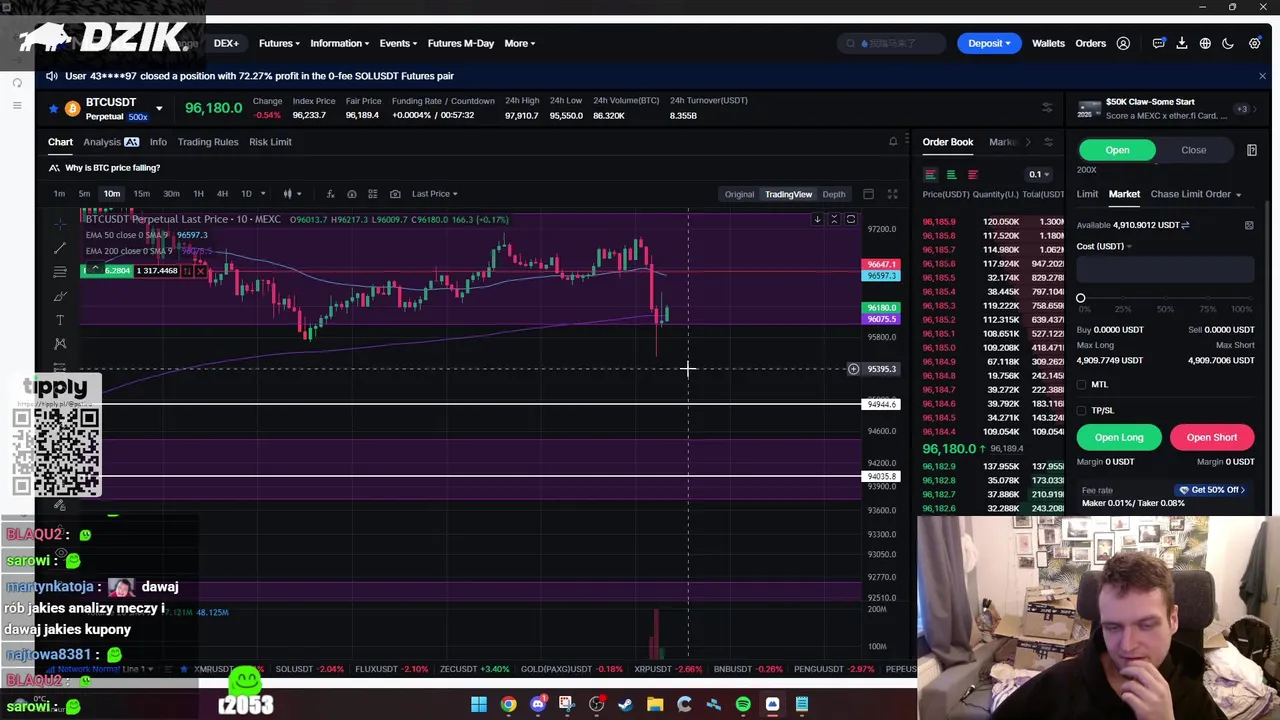
Task: Open Why is BTC price falling
Action: (112, 168)
